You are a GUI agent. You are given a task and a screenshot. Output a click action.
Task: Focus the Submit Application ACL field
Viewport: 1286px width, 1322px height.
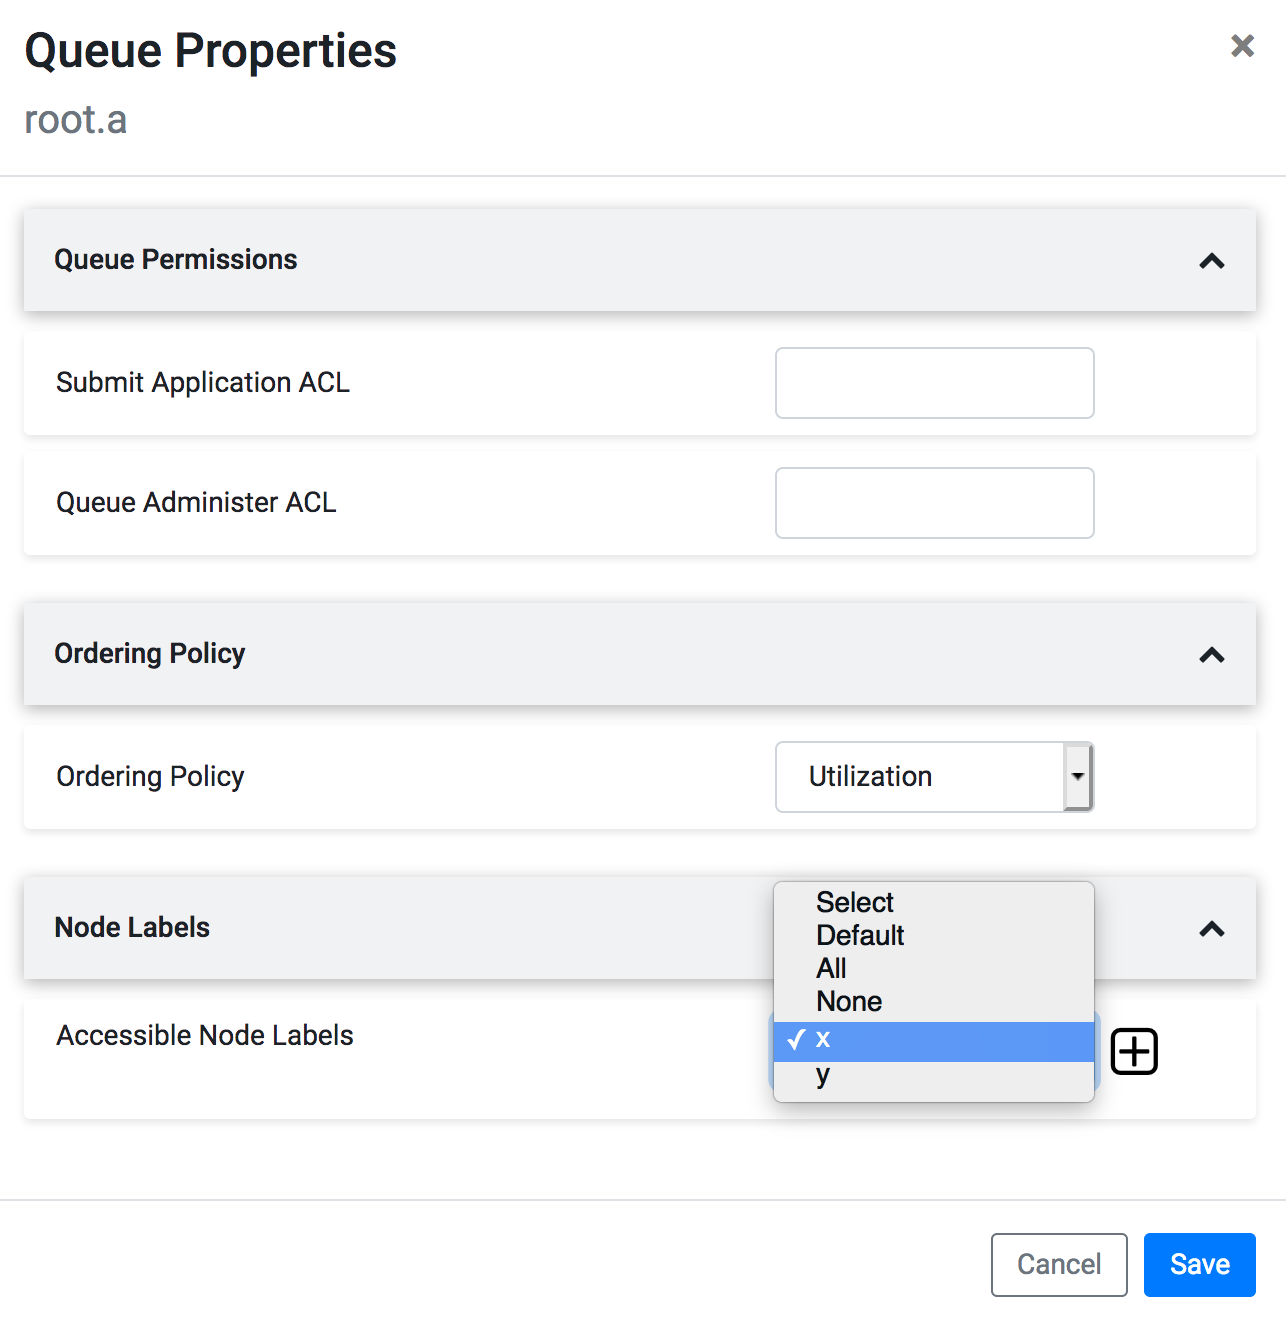[x=934, y=383]
